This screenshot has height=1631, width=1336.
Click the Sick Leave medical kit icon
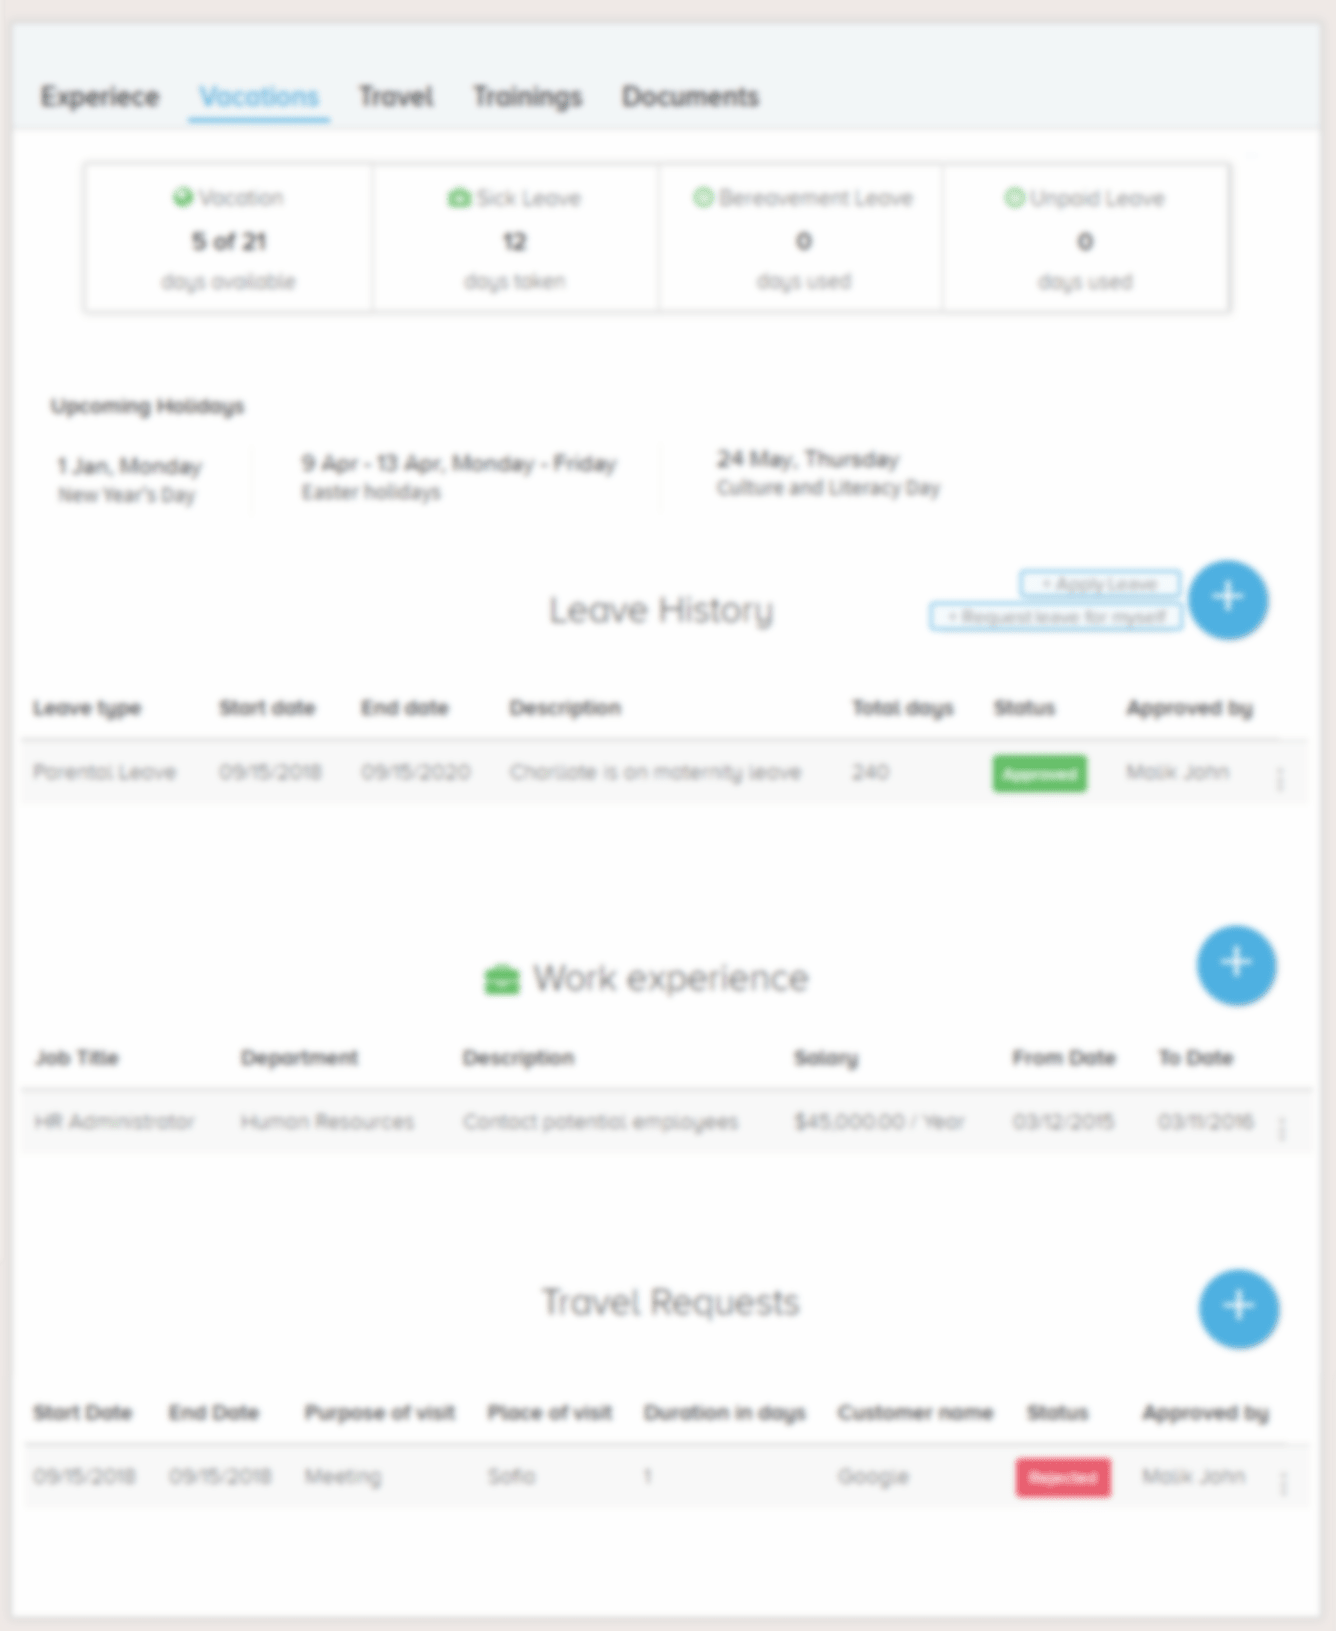point(459,198)
